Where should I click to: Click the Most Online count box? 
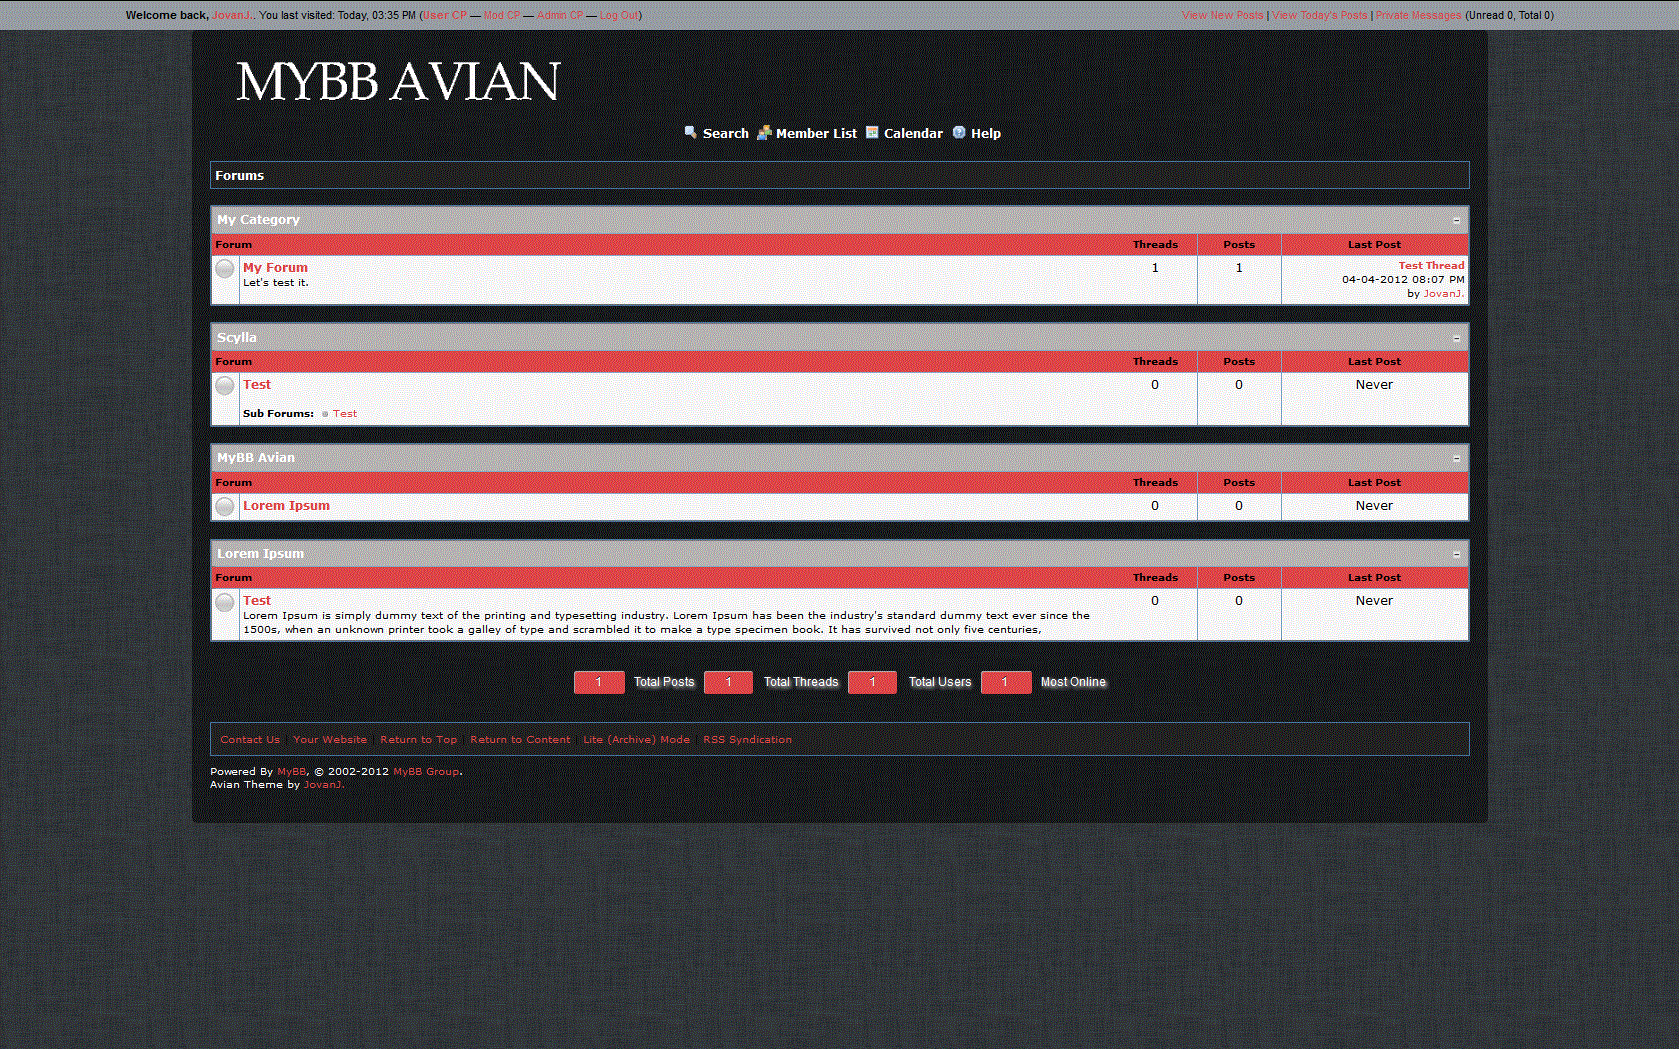(1006, 682)
